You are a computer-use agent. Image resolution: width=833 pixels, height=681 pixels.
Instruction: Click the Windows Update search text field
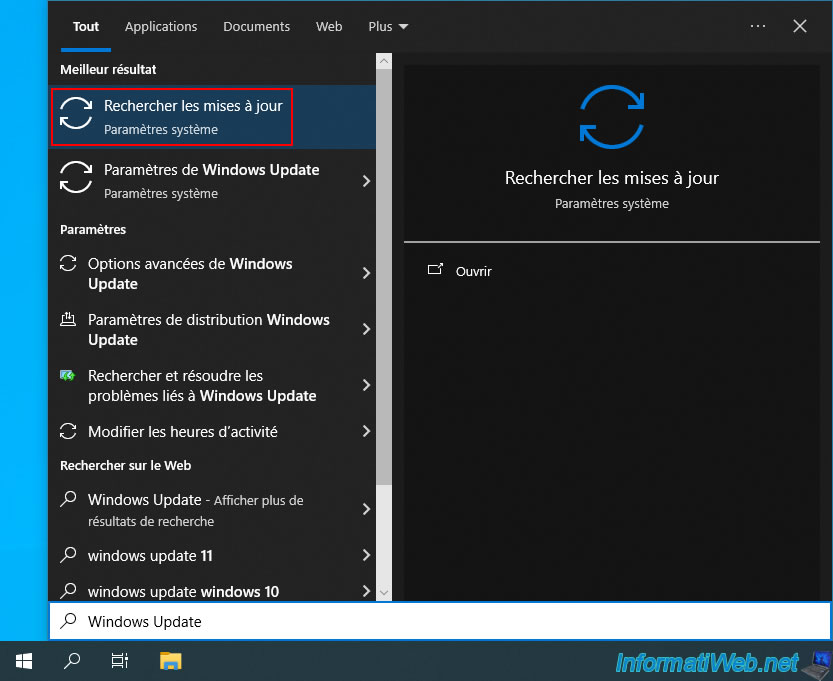click(440, 621)
